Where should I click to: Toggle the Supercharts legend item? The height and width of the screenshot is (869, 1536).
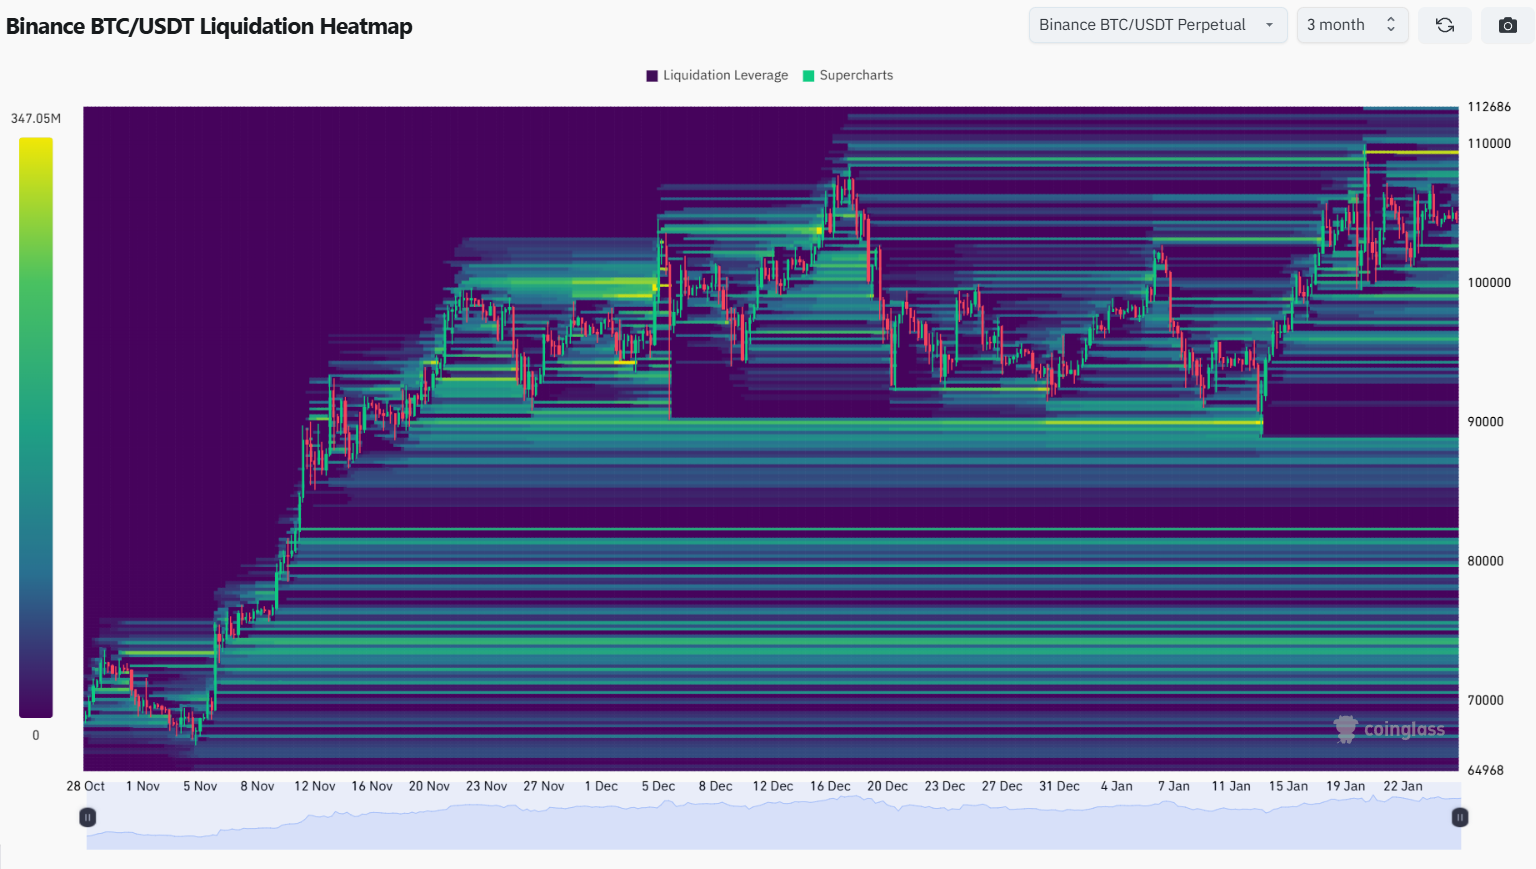coord(848,75)
